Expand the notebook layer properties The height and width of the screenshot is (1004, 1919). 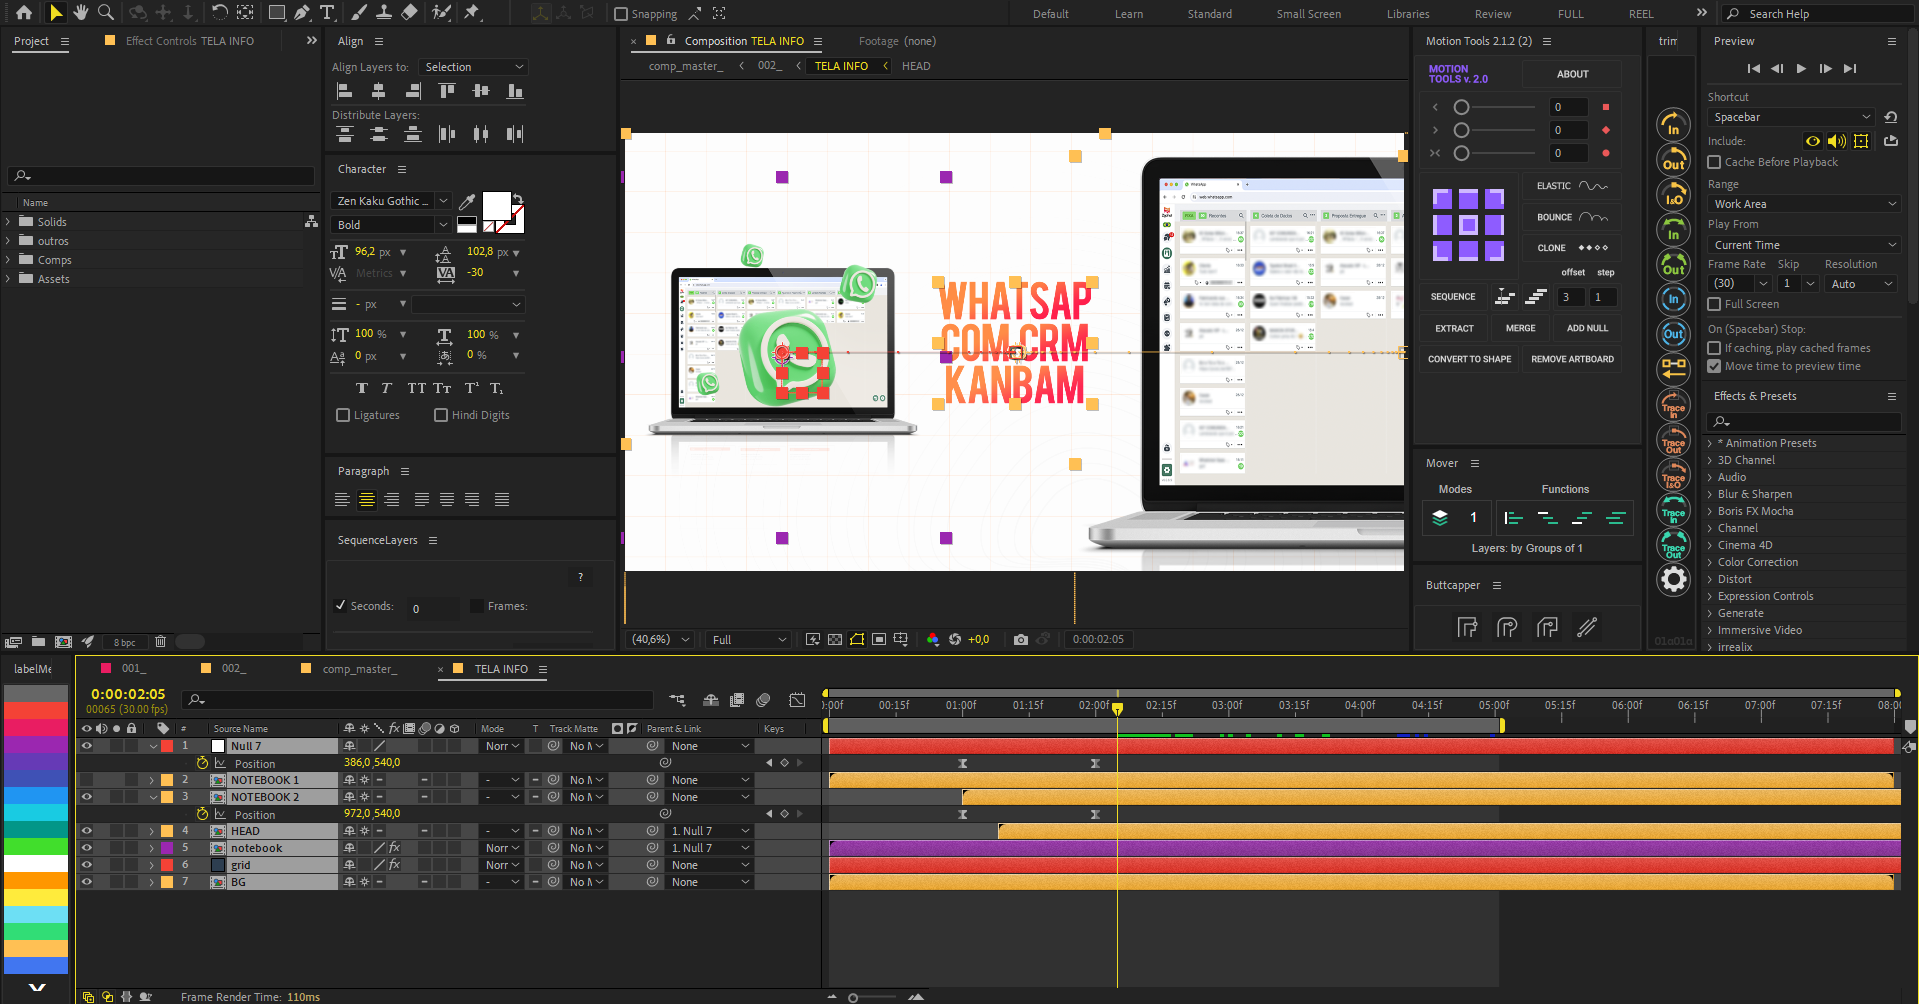(x=152, y=848)
